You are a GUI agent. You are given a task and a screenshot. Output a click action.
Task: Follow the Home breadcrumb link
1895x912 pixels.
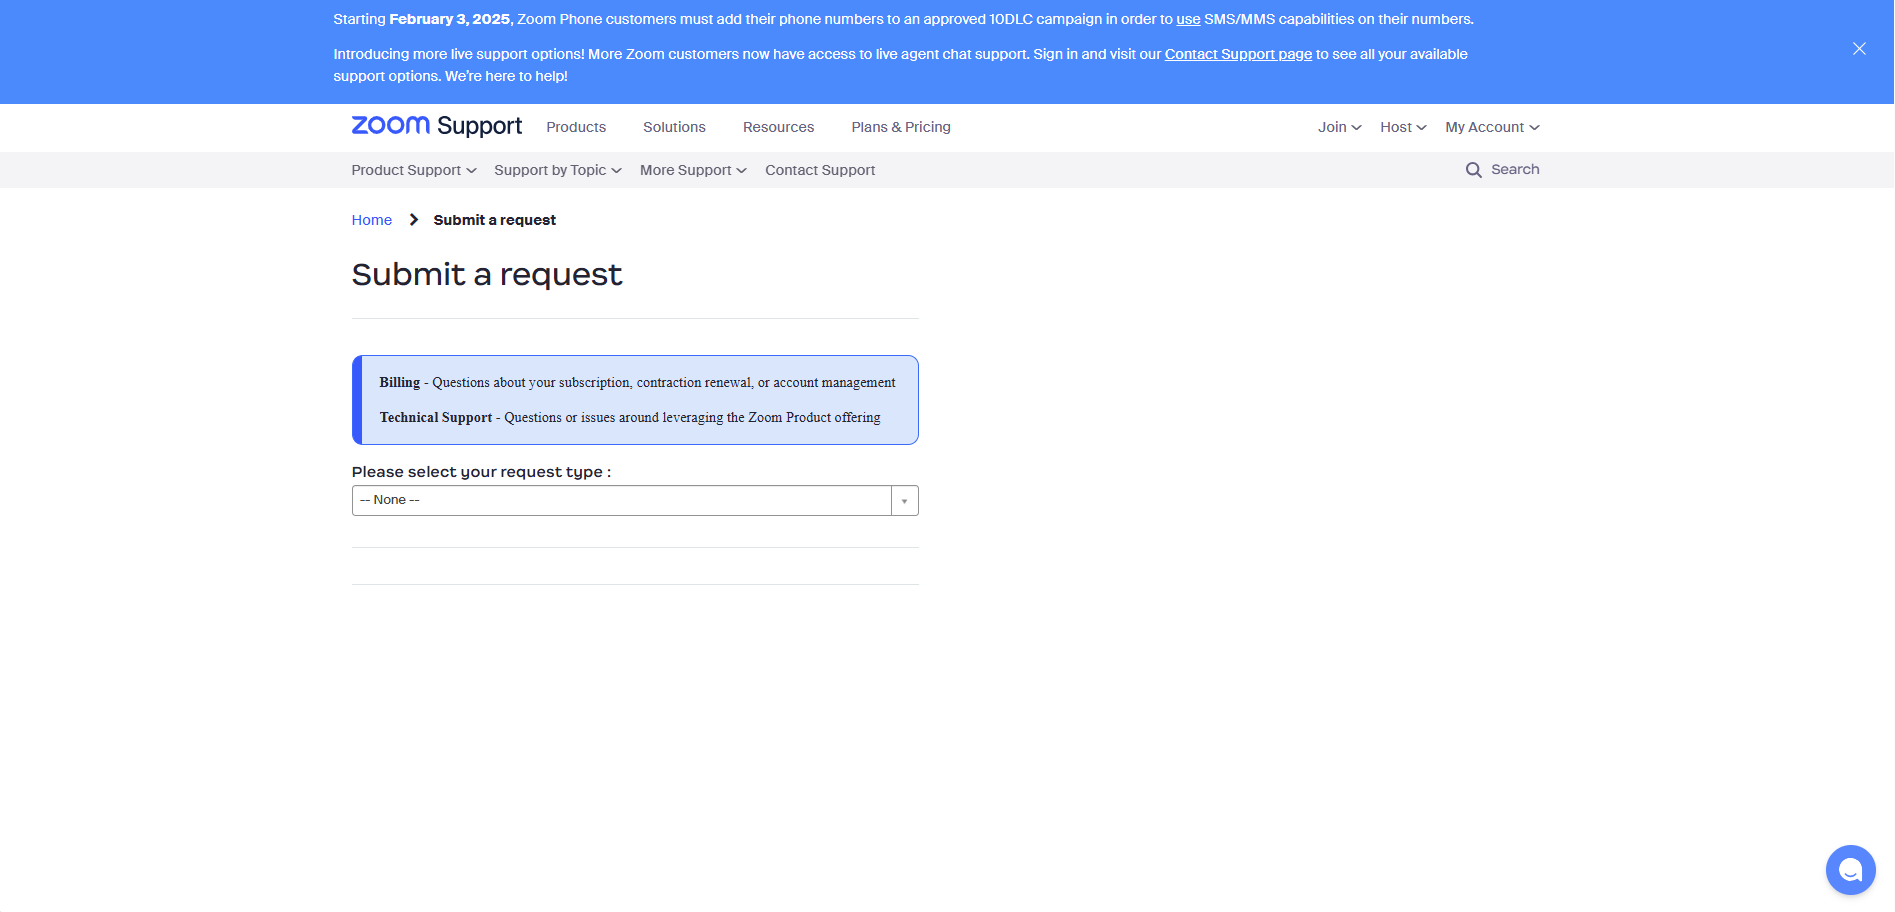[371, 220]
